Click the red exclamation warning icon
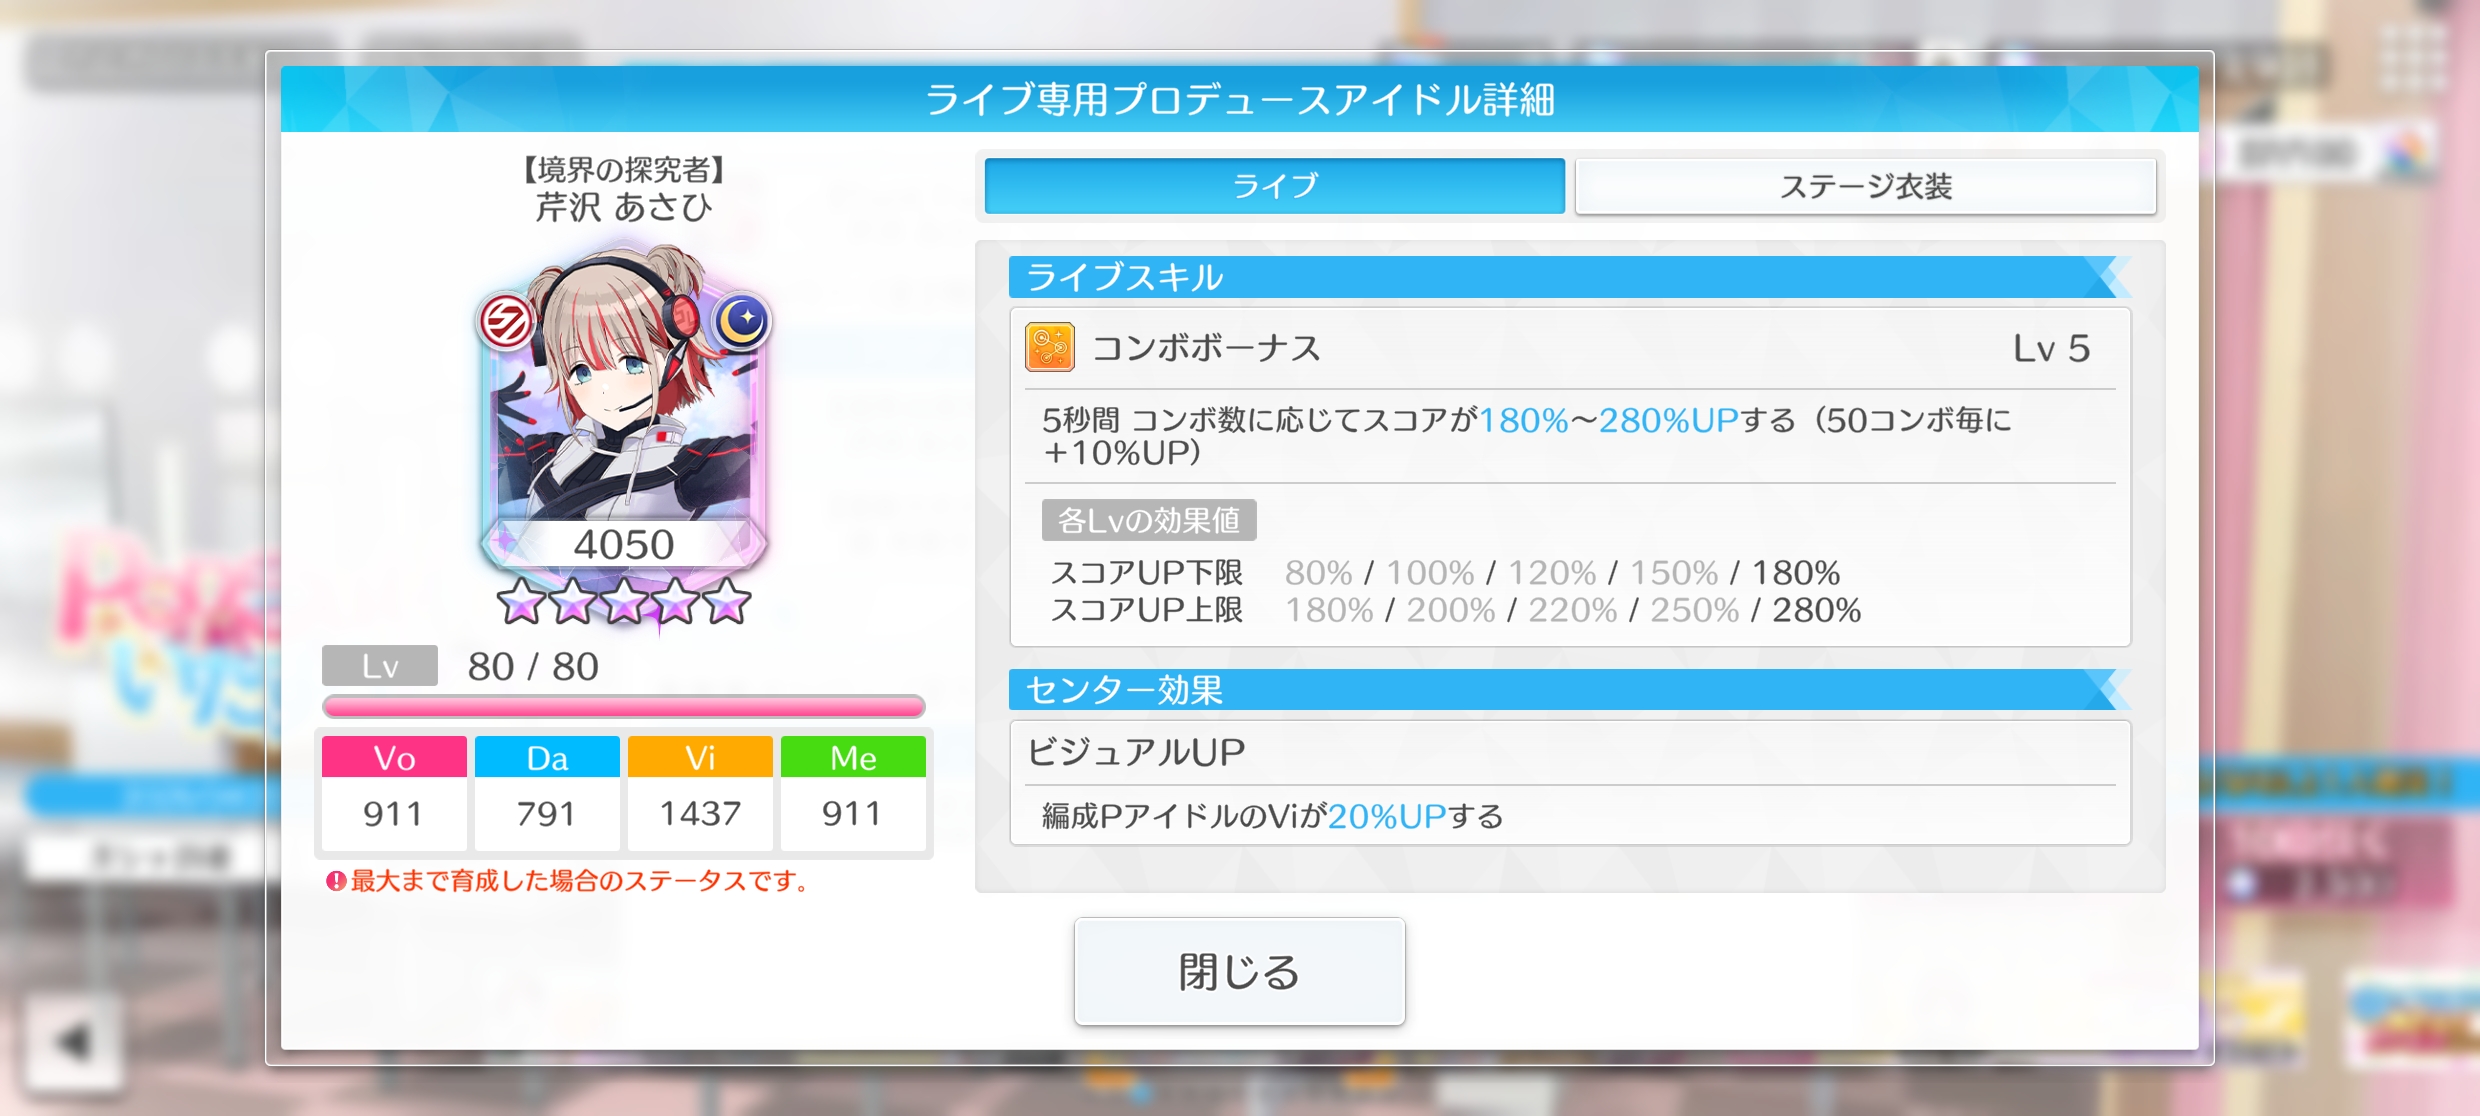The image size is (2480, 1116). (x=336, y=881)
